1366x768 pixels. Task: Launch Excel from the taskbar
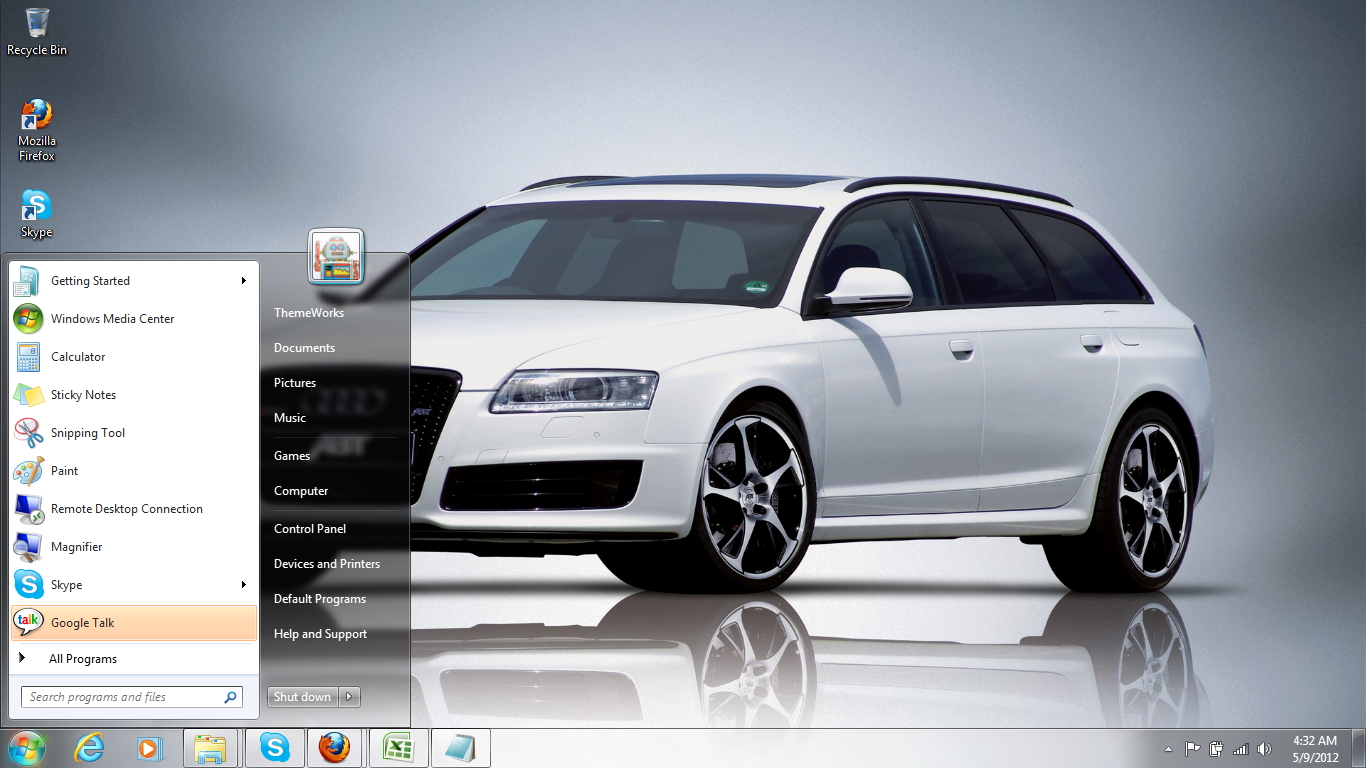point(398,747)
